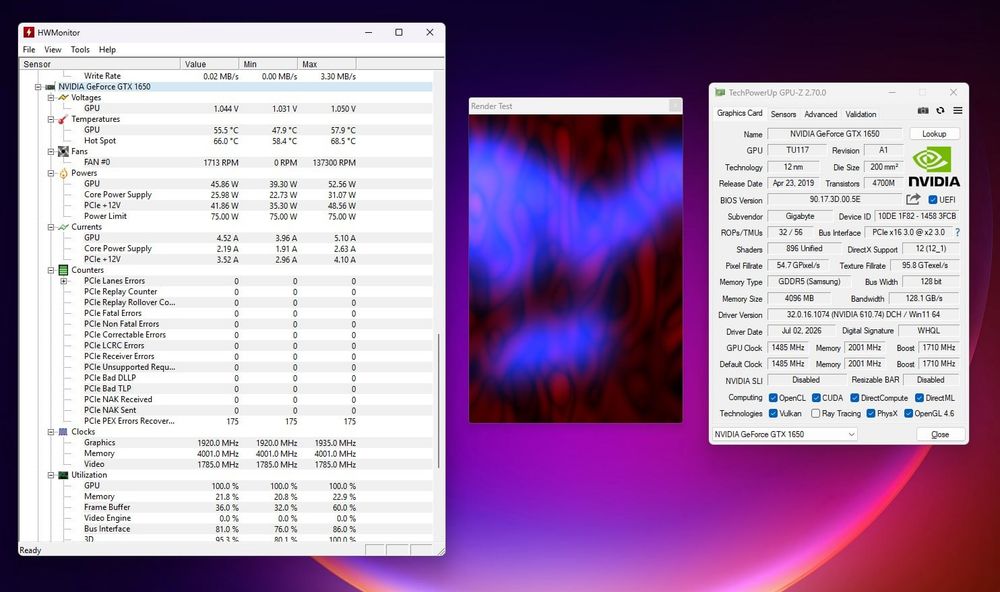This screenshot has height=592, width=1000.
Task: Collapse the Counters node
Action: point(50,270)
